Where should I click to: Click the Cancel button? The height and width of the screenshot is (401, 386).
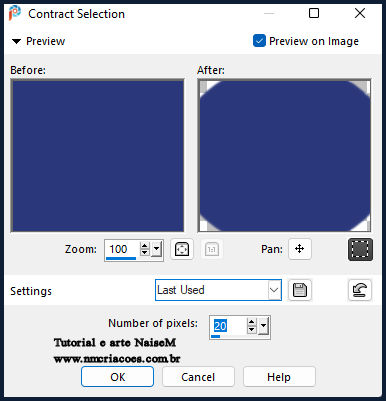[198, 377]
